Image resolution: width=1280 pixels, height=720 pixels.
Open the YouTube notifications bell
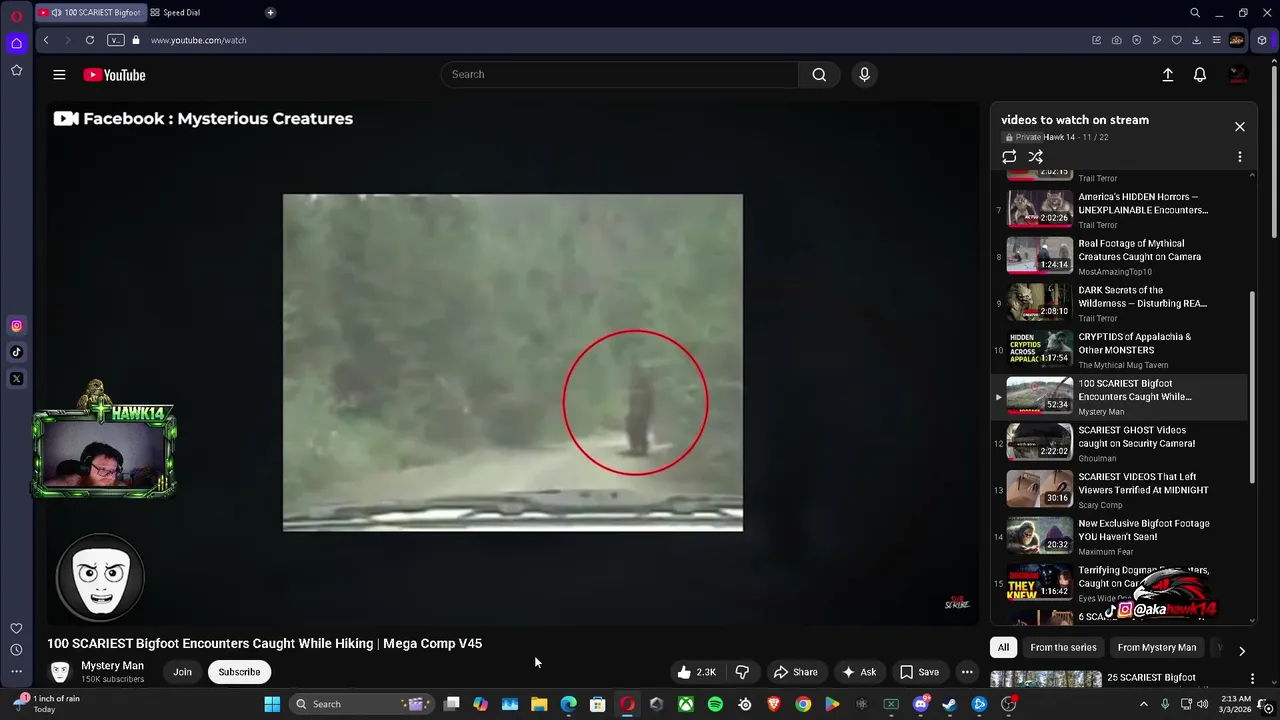pyautogui.click(x=1200, y=75)
